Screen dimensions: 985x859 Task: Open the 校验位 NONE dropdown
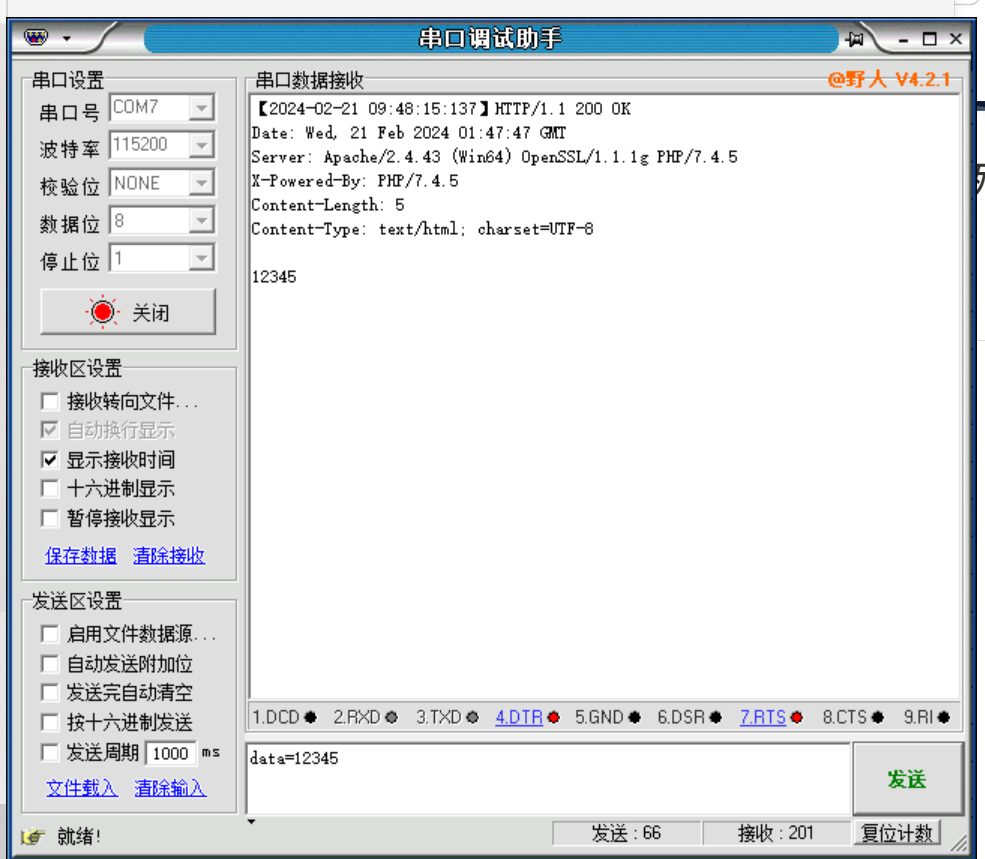click(x=201, y=183)
